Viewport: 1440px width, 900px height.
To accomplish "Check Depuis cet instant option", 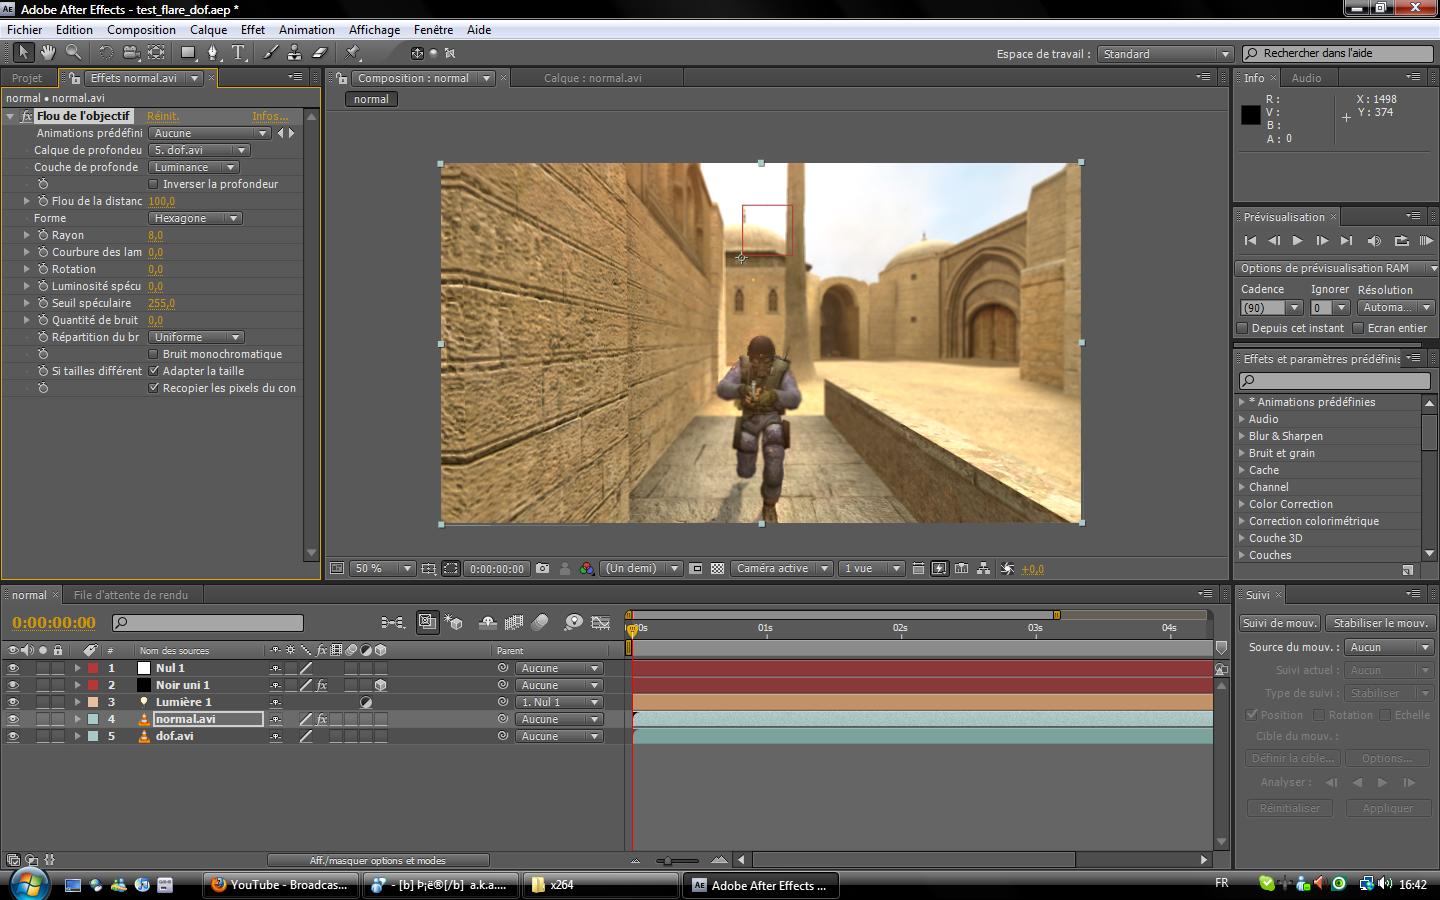I will click(1242, 328).
